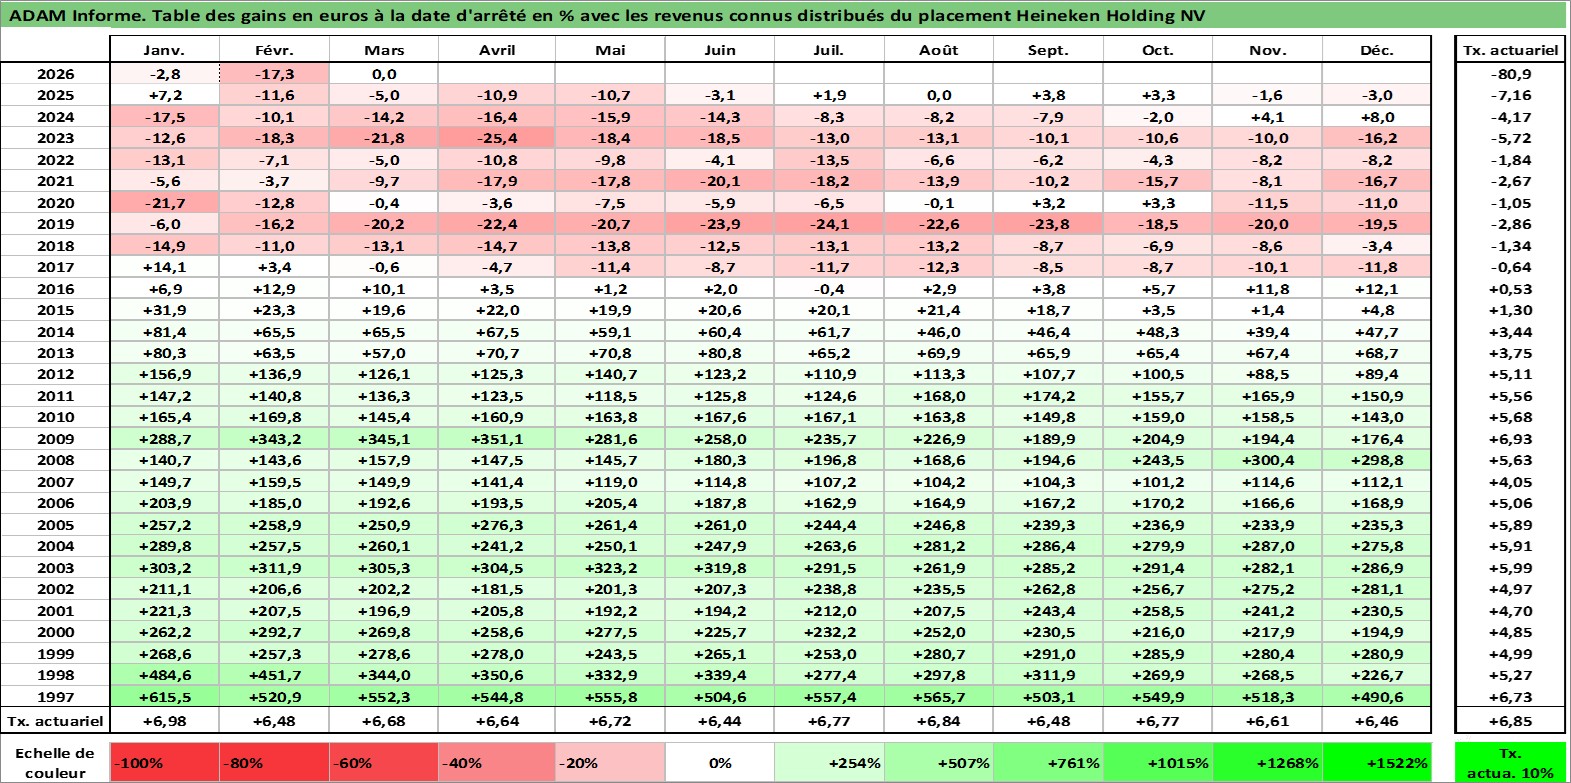Viewport: 1571px width, 783px height.
Task: Click the -21,7 cell in Janv. 2020
Action: (164, 203)
